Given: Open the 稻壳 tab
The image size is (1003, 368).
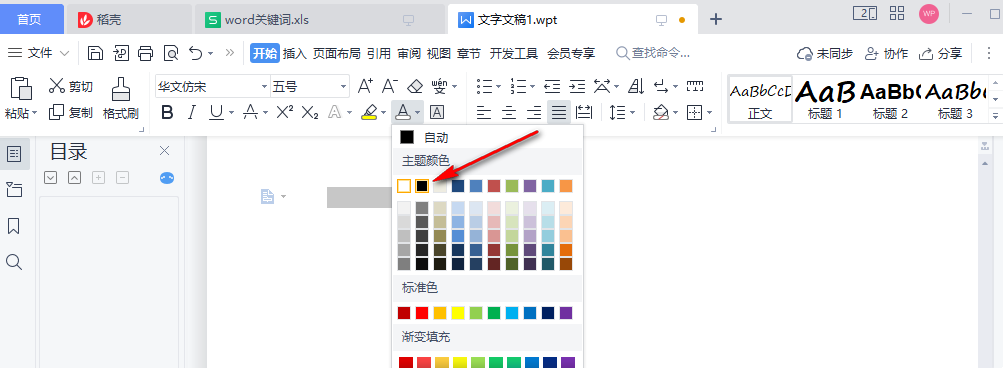Looking at the screenshot, I should (x=129, y=20).
